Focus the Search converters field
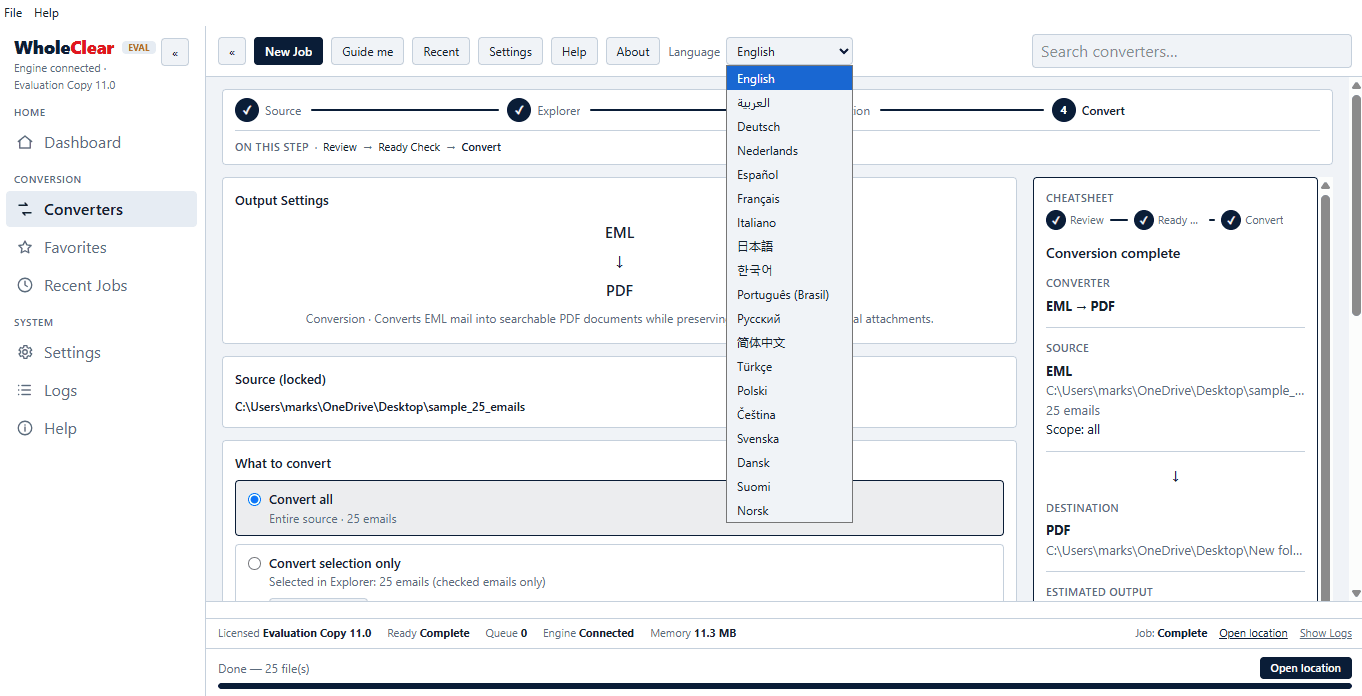This screenshot has height=696, width=1362. tap(1192, 52)
